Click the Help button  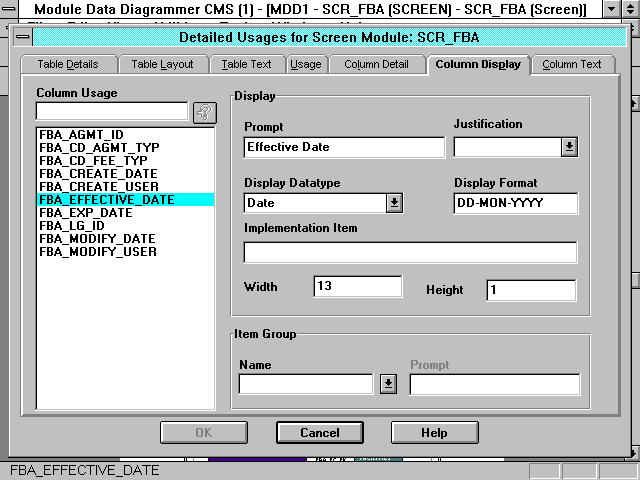click(433, 433)
